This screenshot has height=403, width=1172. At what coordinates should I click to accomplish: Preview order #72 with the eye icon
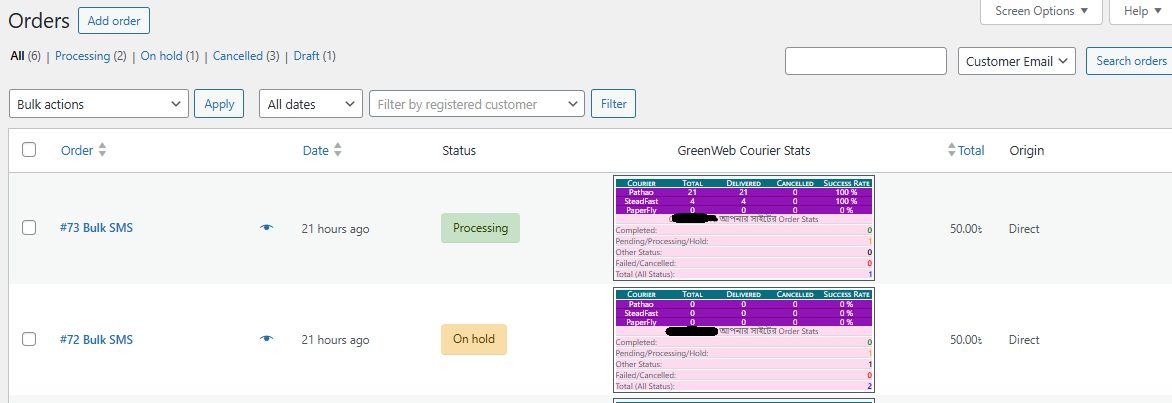[267, 339]
